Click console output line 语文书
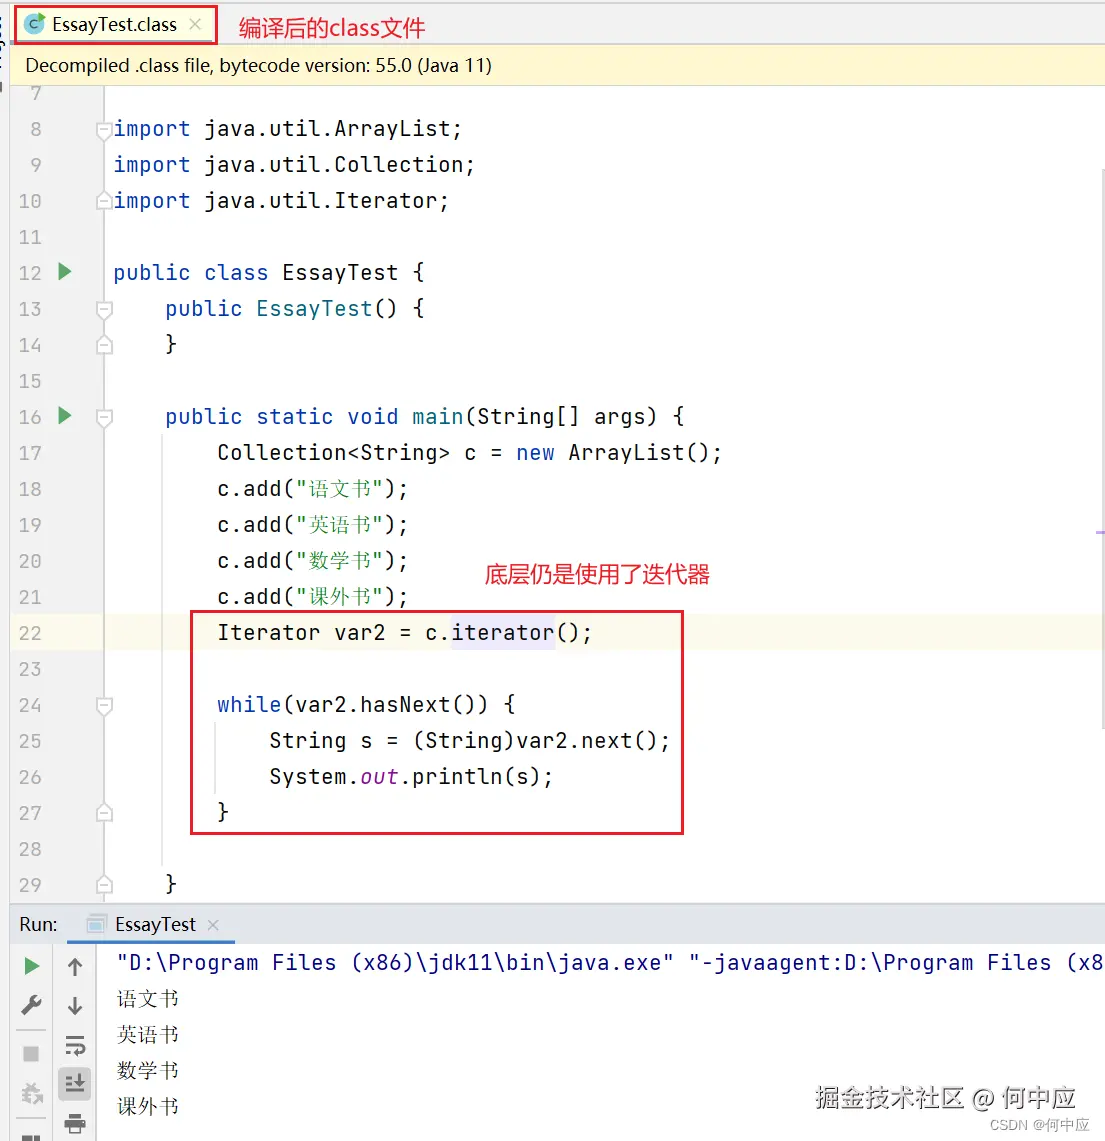 coord(148,998)
